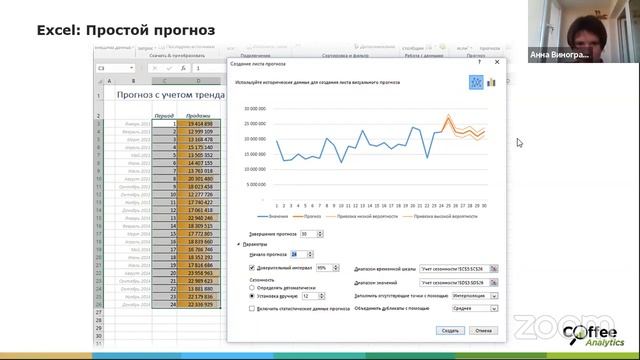Adjust the Начало прогноза spinner
The height and width of the screenshot is (360, 640).
310,254
